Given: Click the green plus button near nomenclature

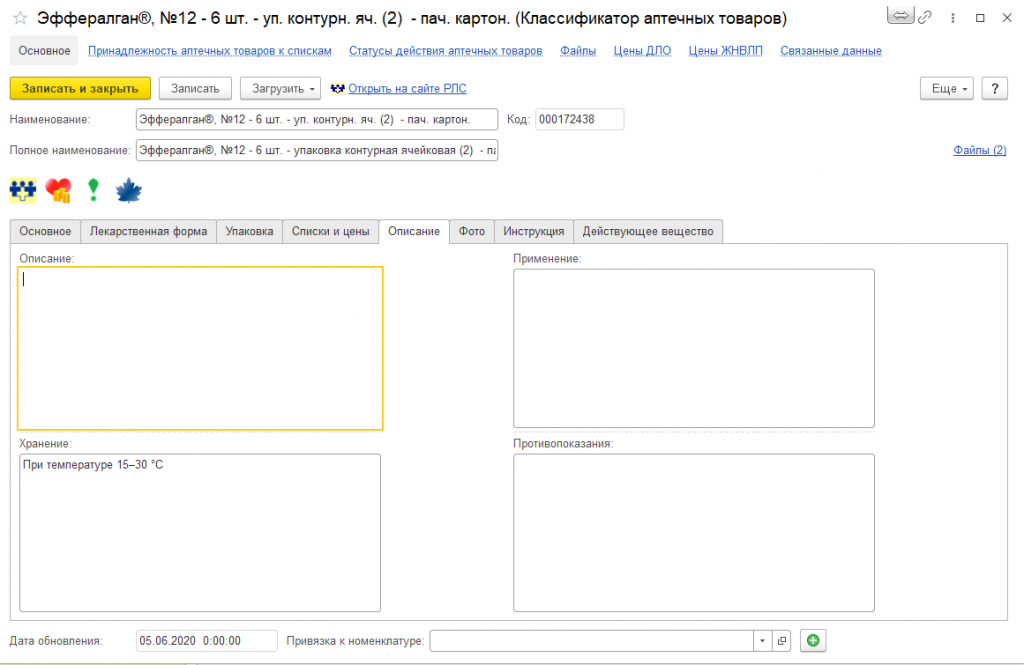Looking at the screenshot, I should tap(813, 641).
